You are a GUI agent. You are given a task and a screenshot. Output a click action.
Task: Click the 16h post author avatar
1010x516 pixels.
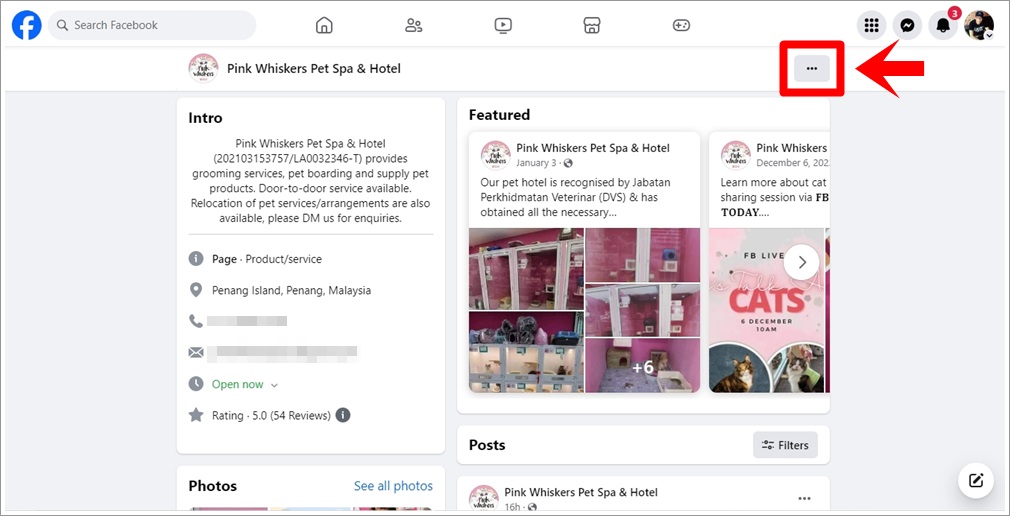(x=484, y=497)
